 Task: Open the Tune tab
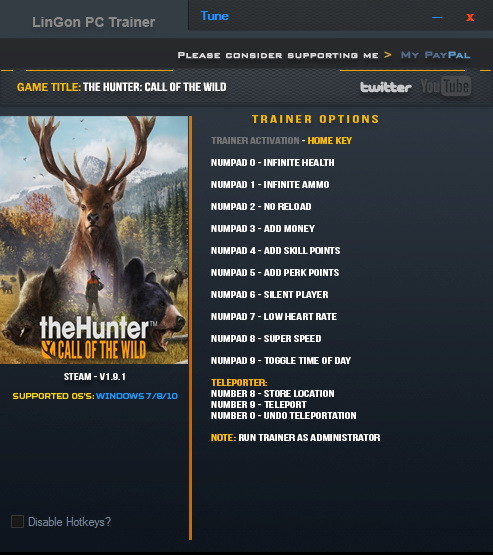[214, 16]
